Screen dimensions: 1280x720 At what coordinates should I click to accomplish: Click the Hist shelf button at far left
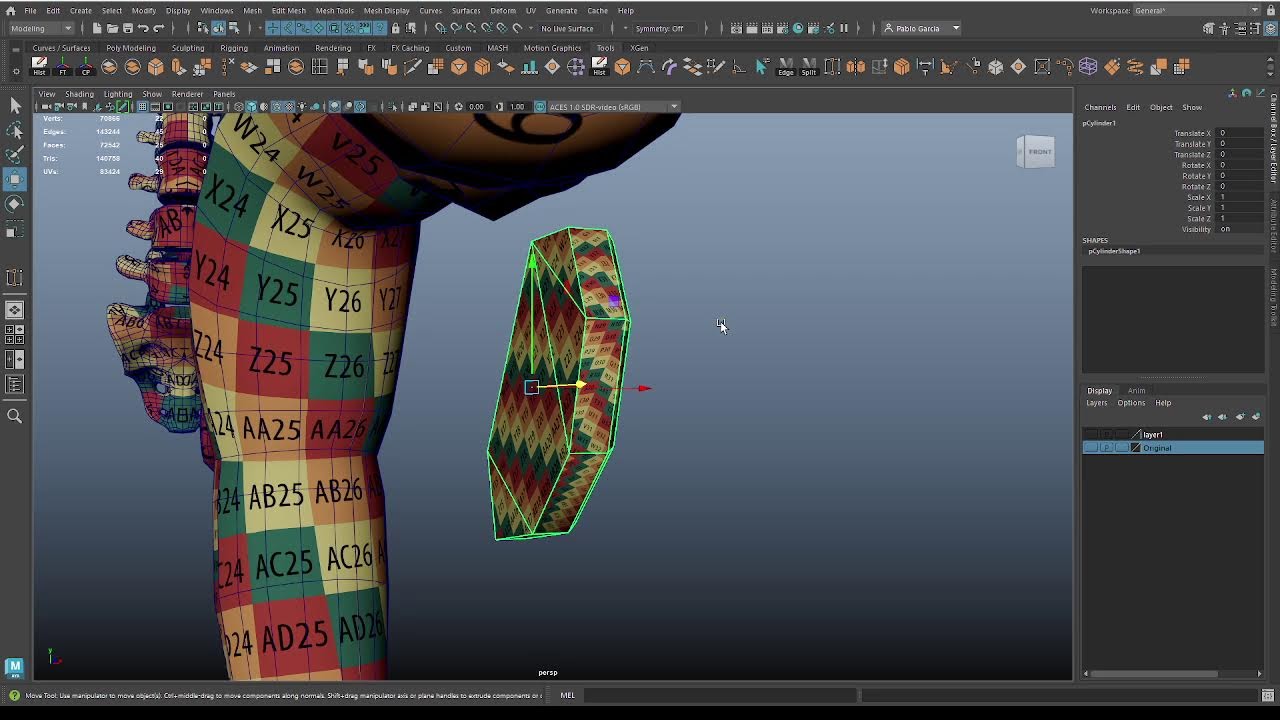click(x=39, y=67)
